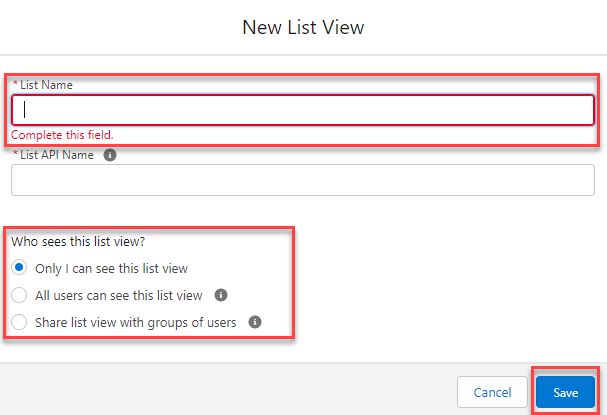Click the 'All users can see this list view' label text

pos(118,295)
